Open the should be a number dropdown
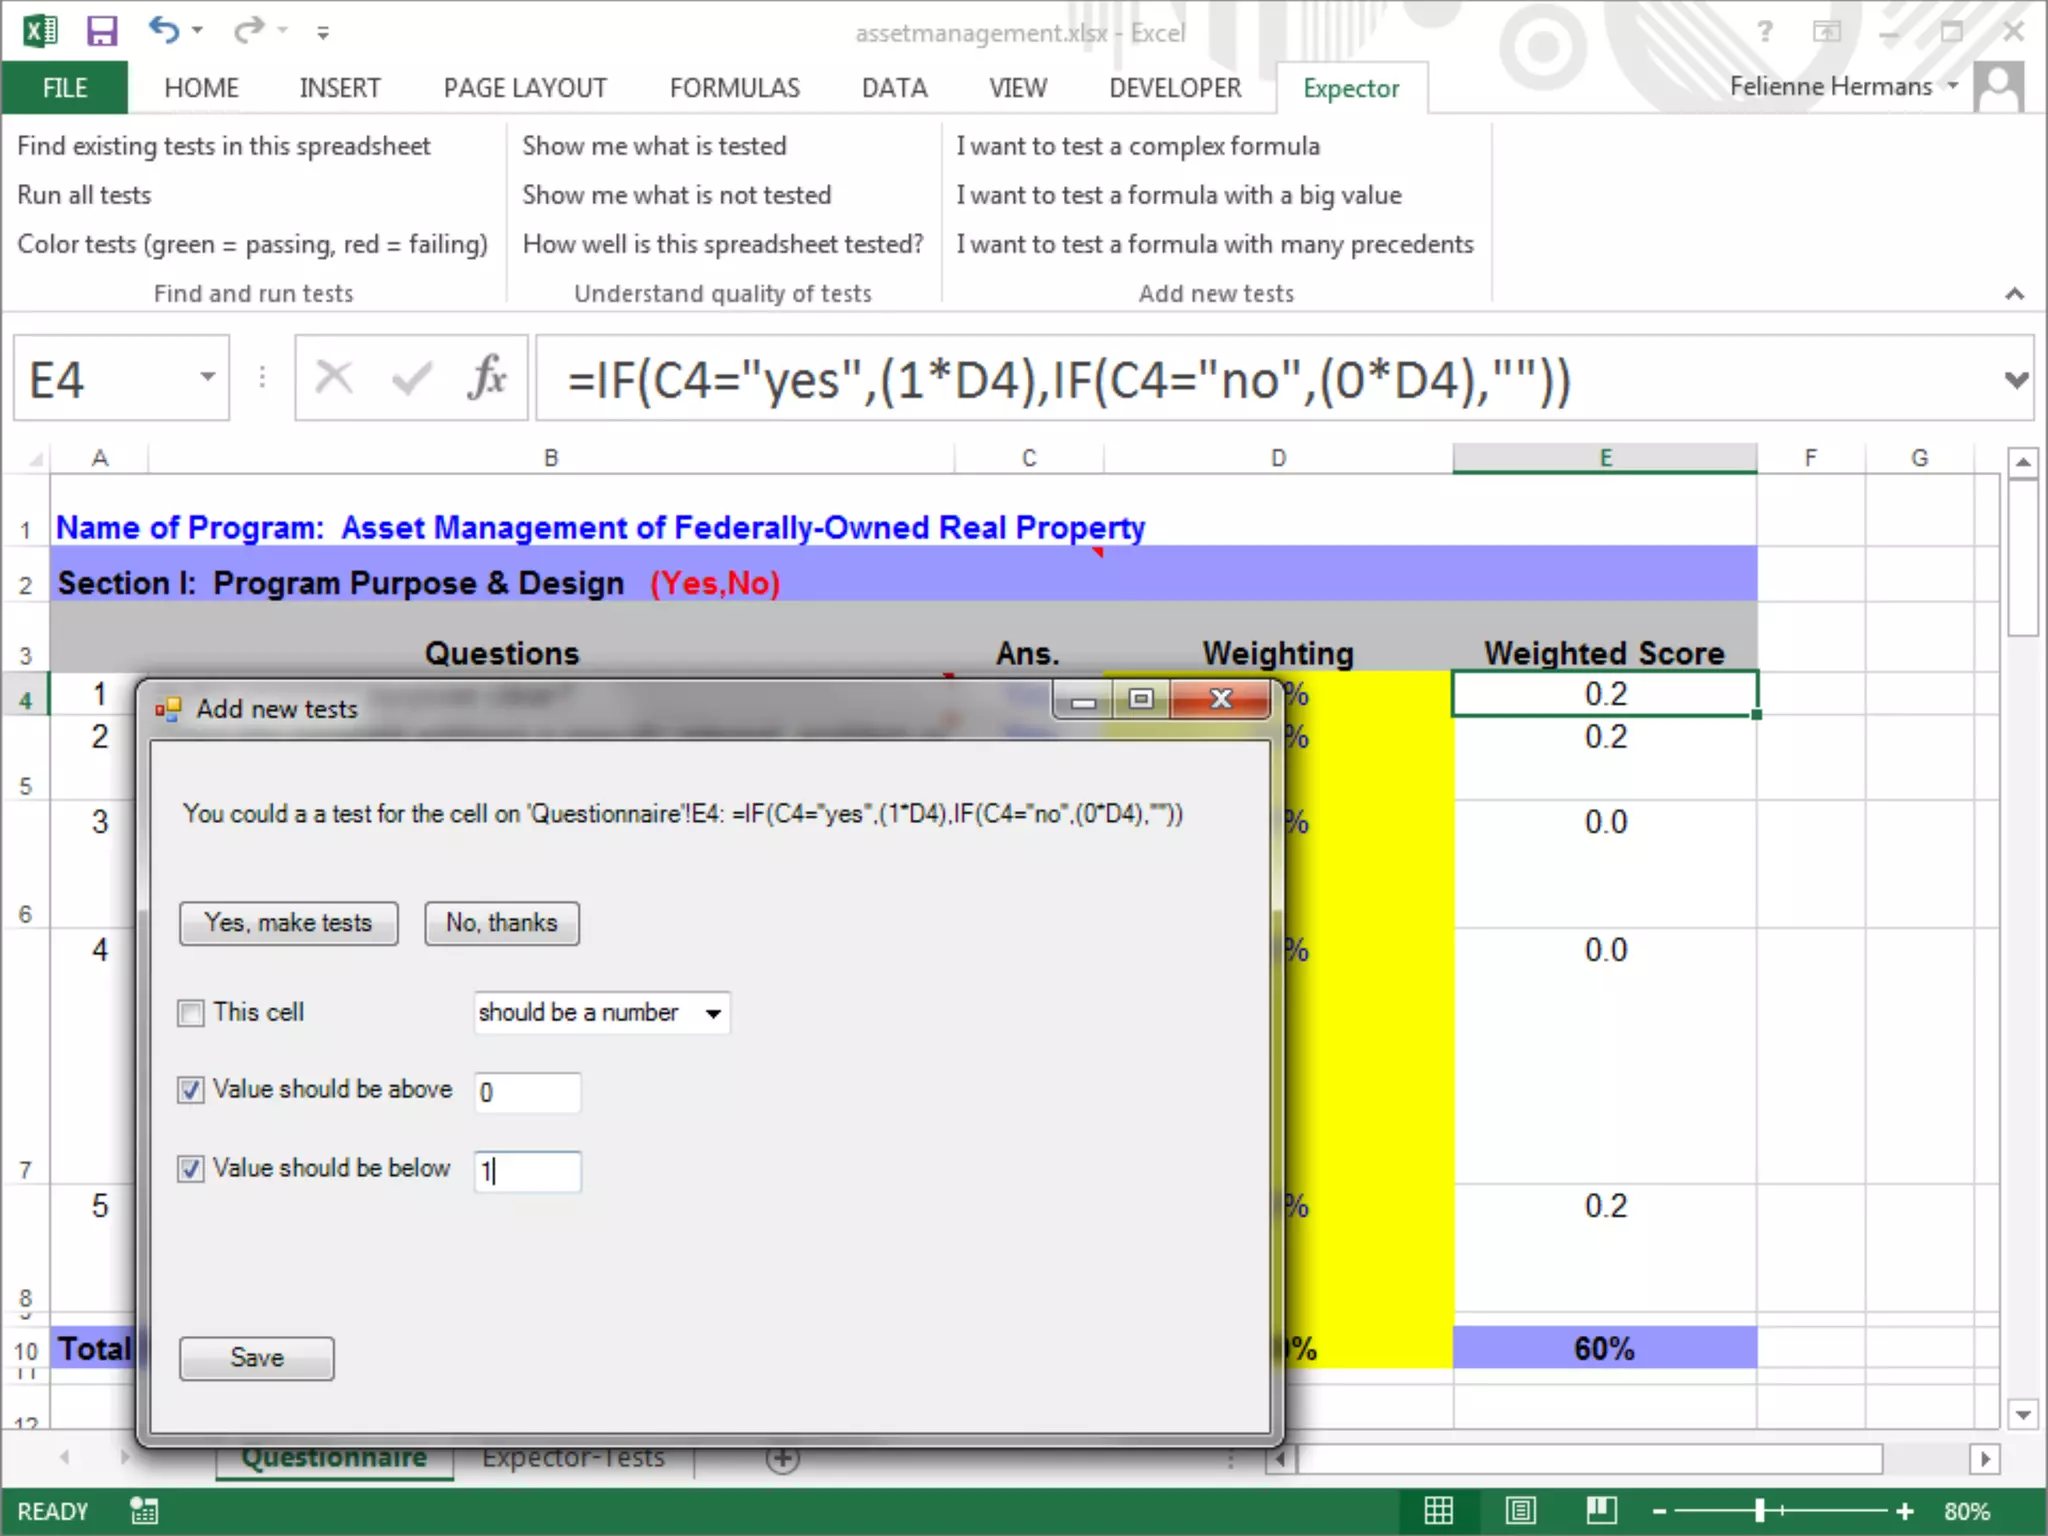The width and height of the screenshot is (2048, 1536). [x=713, y=1013]
